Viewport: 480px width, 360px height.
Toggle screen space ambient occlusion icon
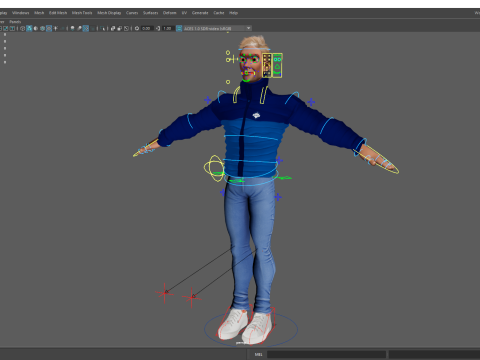coord(72,28)
